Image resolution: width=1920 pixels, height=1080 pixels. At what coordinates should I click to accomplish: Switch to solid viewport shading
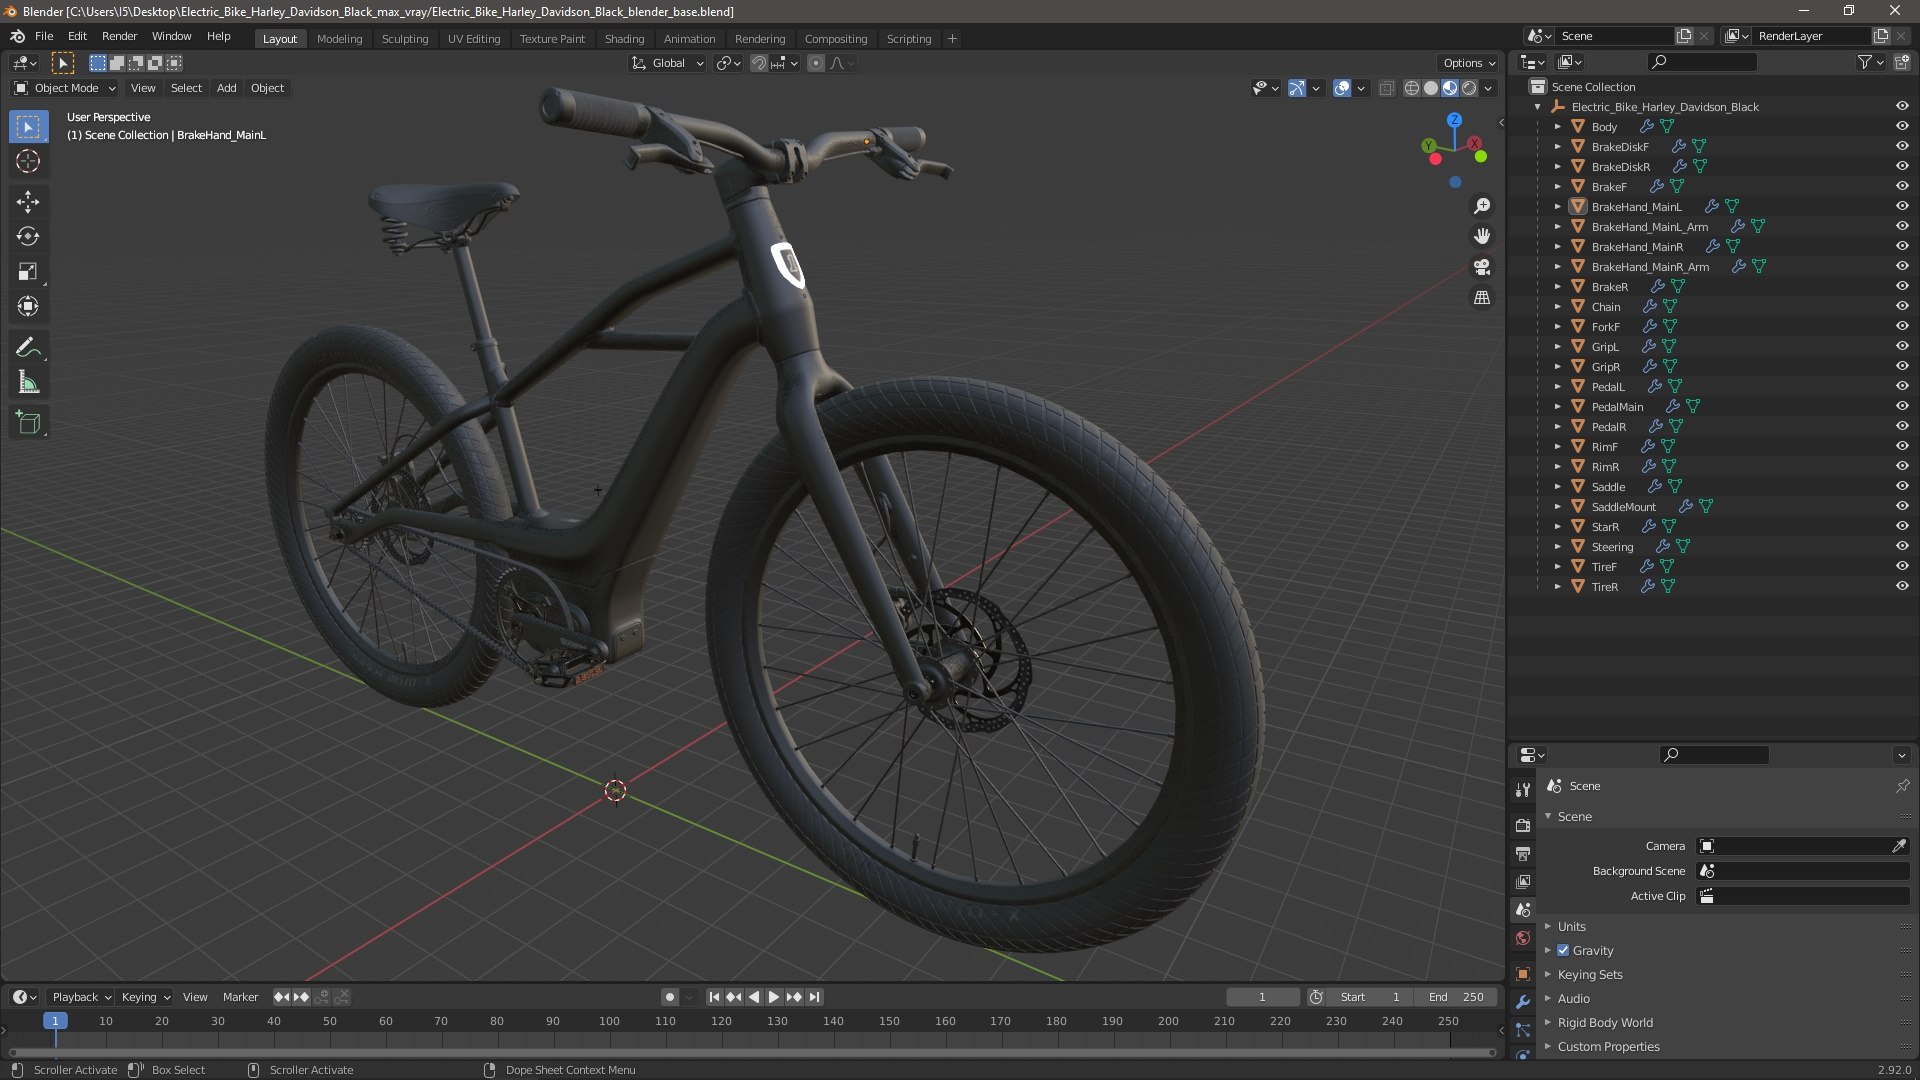click(1431, 88)
